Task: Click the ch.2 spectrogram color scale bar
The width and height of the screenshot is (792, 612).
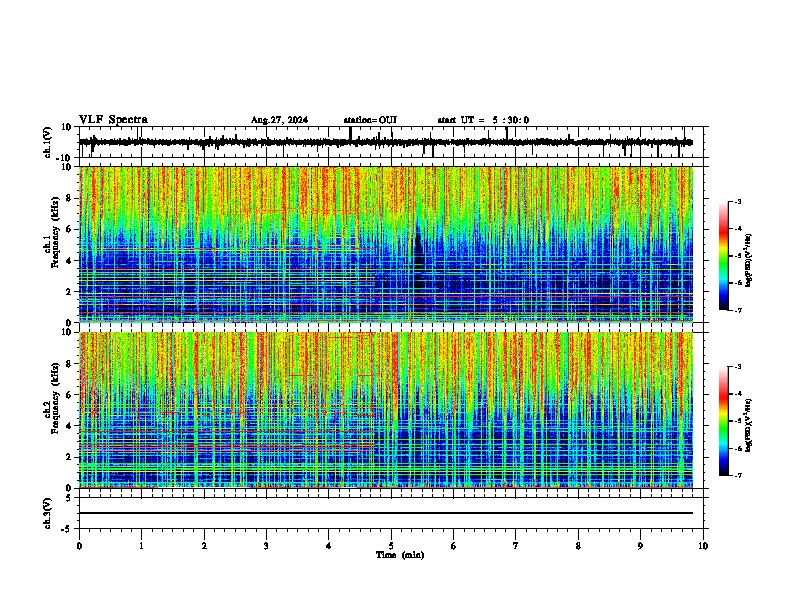Action: [x=724, y=421]
